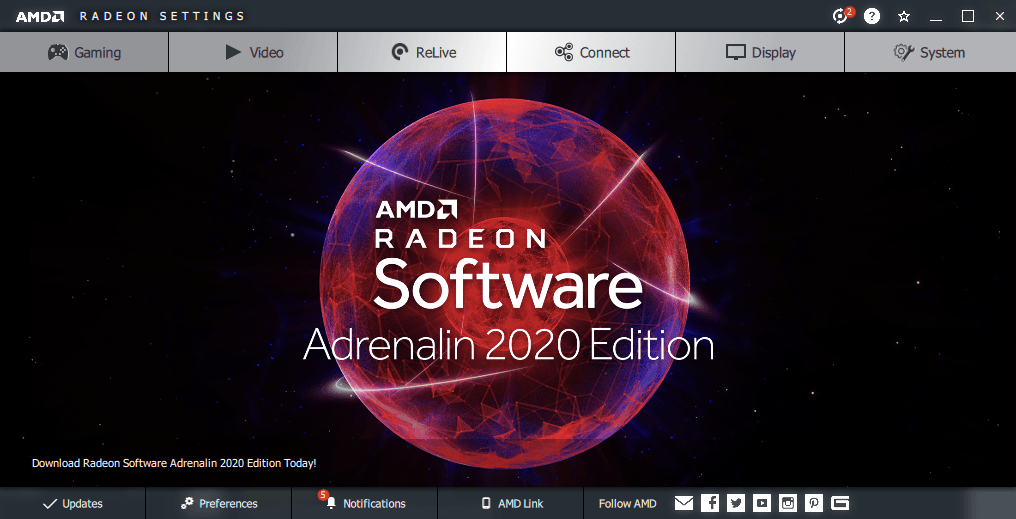The height and width of the screenshot is (519, 1016).
Task: Maximize the Radeon Settings window
Action: (968, 16)
